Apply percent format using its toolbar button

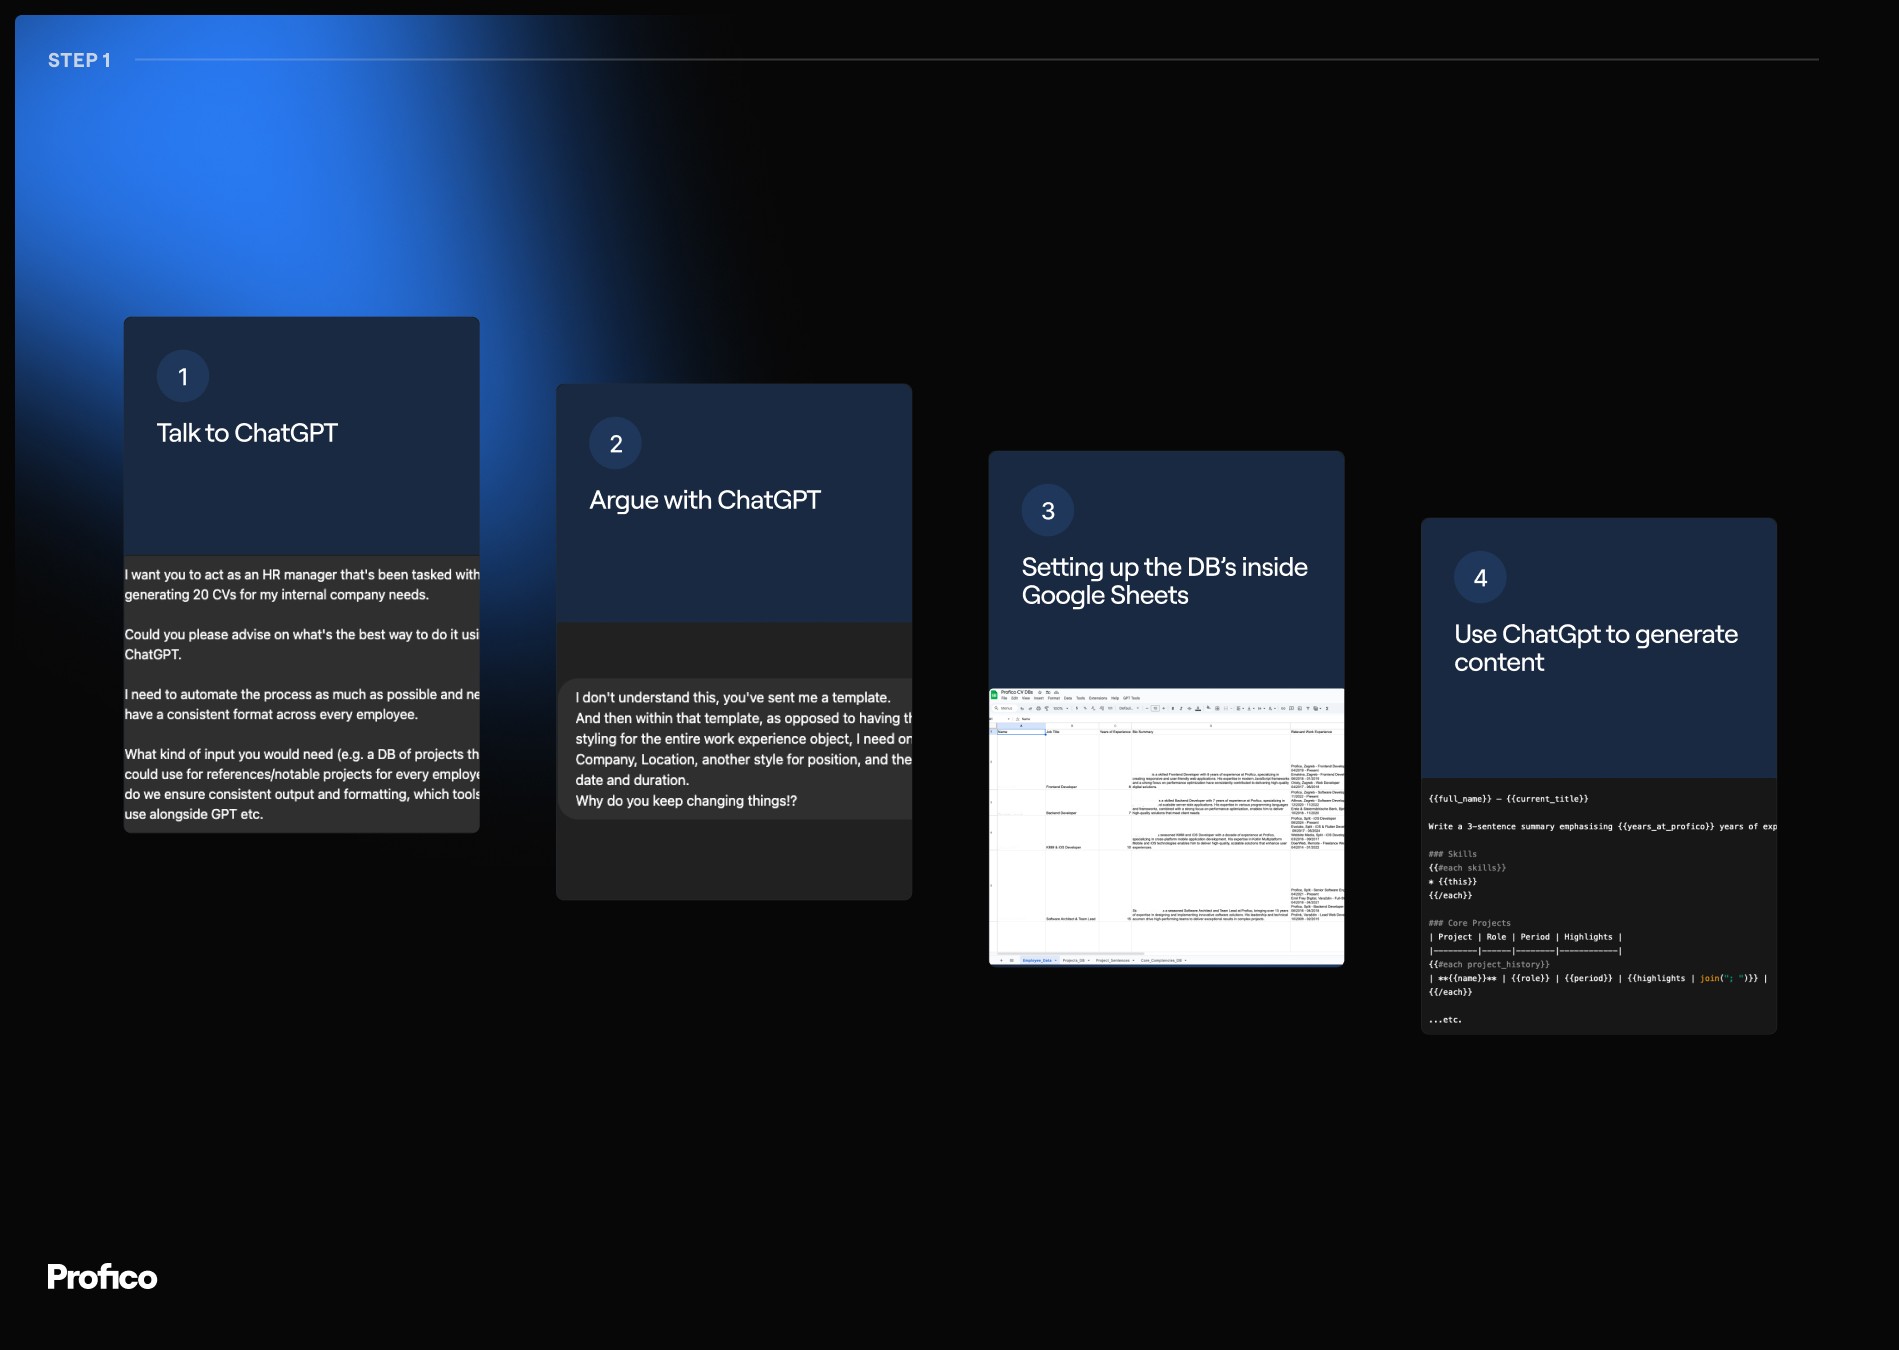(1084, 709)
